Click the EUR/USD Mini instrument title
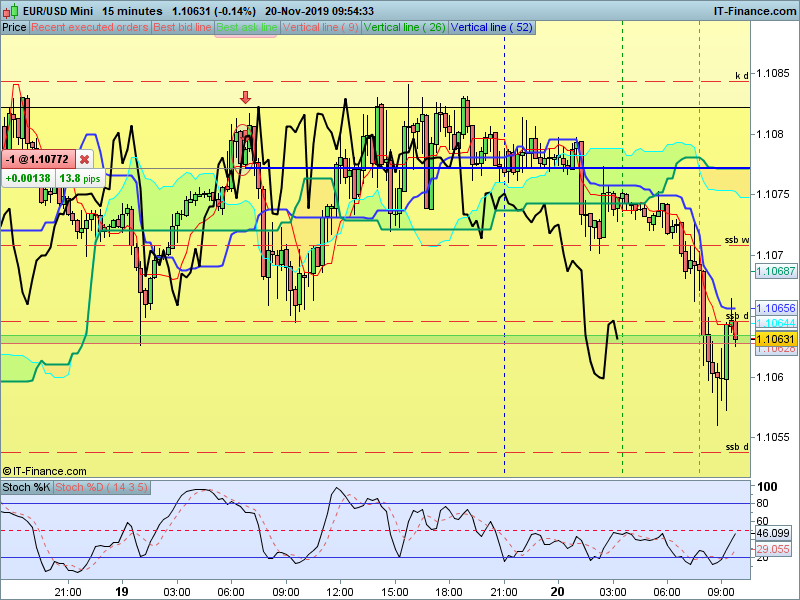This screenshot has width=800, height=600. (x=58, y=11)
